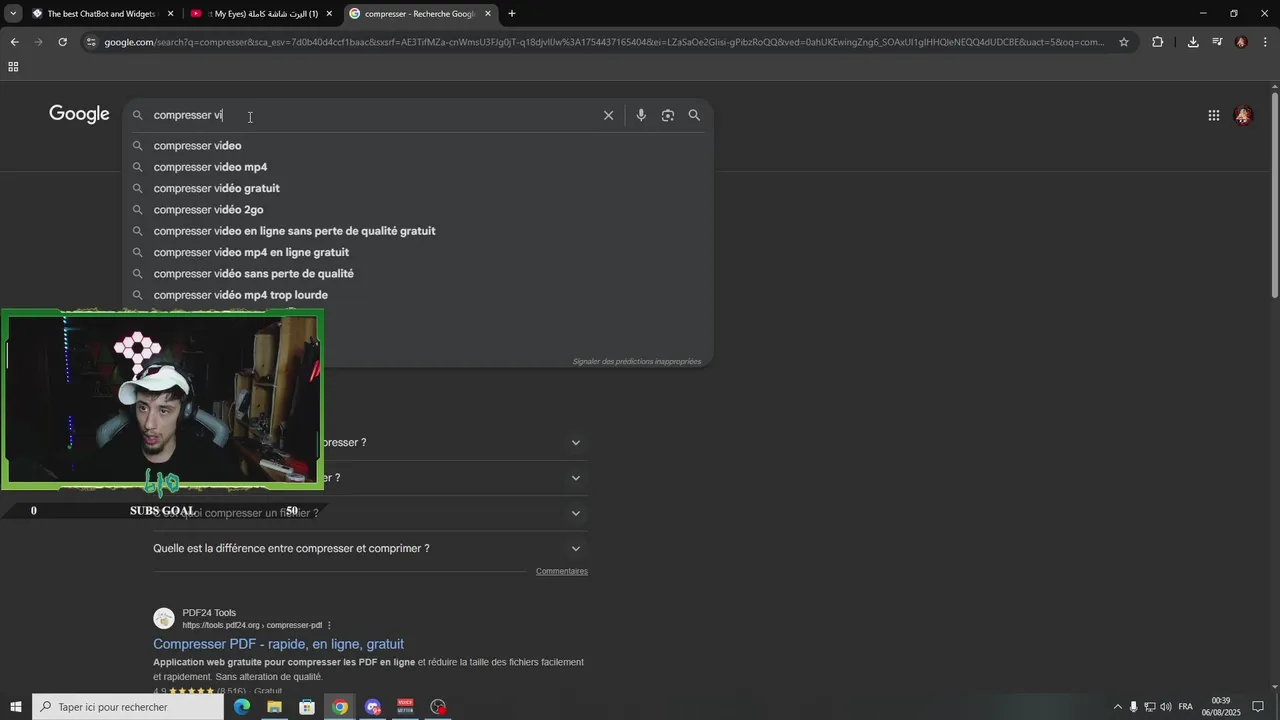Submit search with the magnifier button
1280x720 pixels.
coord(694,115)
